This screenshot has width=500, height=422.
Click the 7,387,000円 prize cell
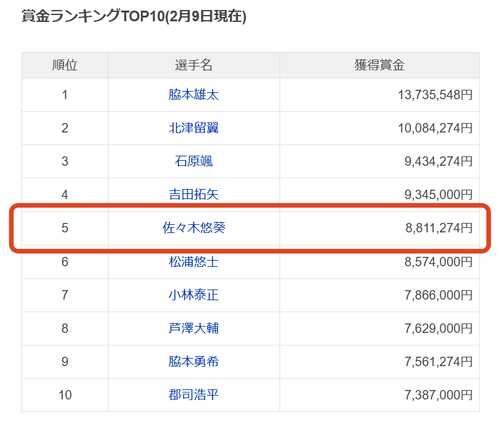point(379,395)
